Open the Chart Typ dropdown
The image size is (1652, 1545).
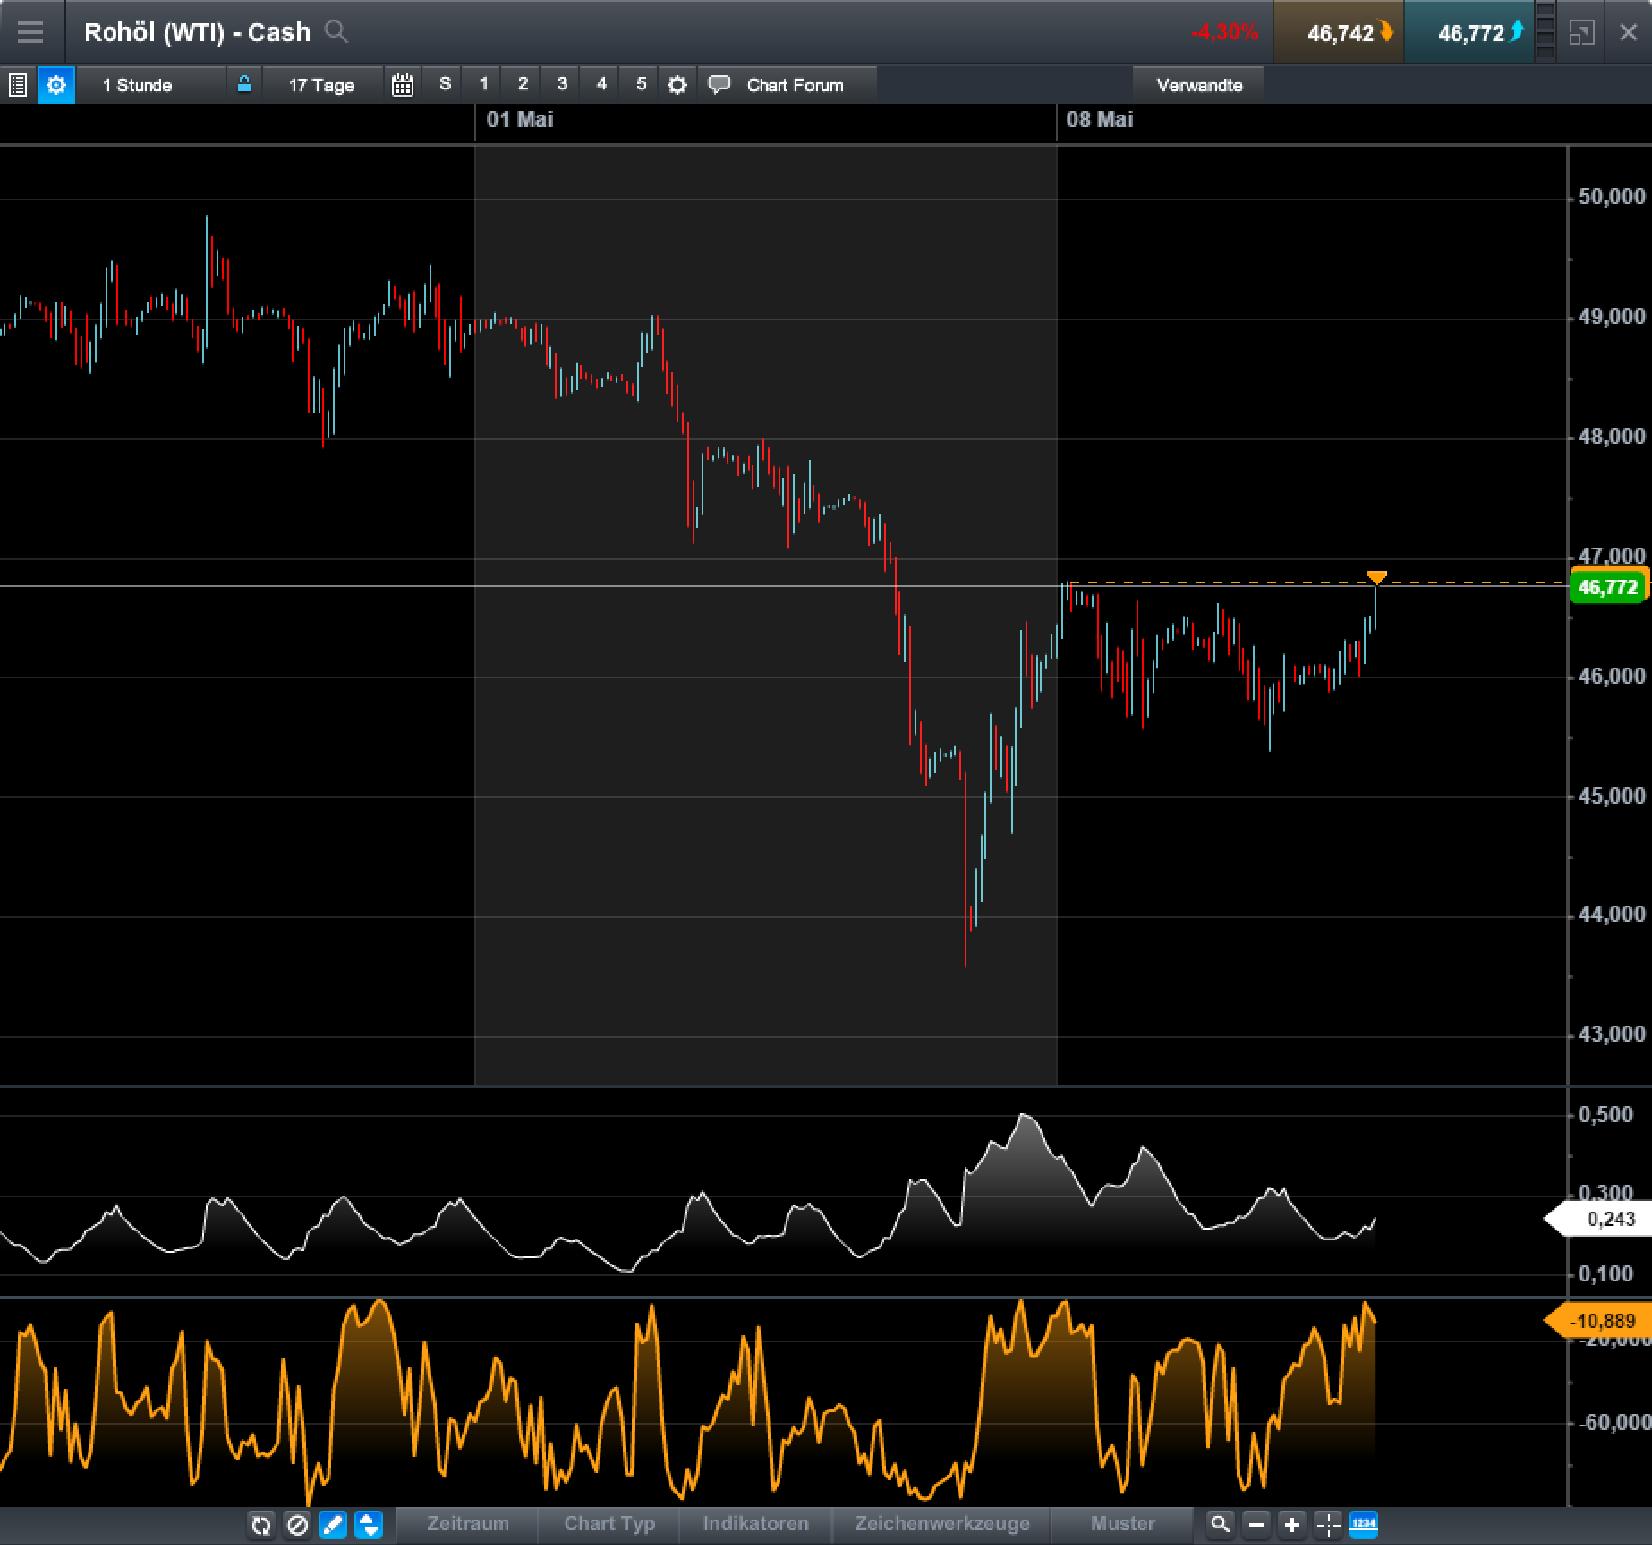pos(608,1525)
